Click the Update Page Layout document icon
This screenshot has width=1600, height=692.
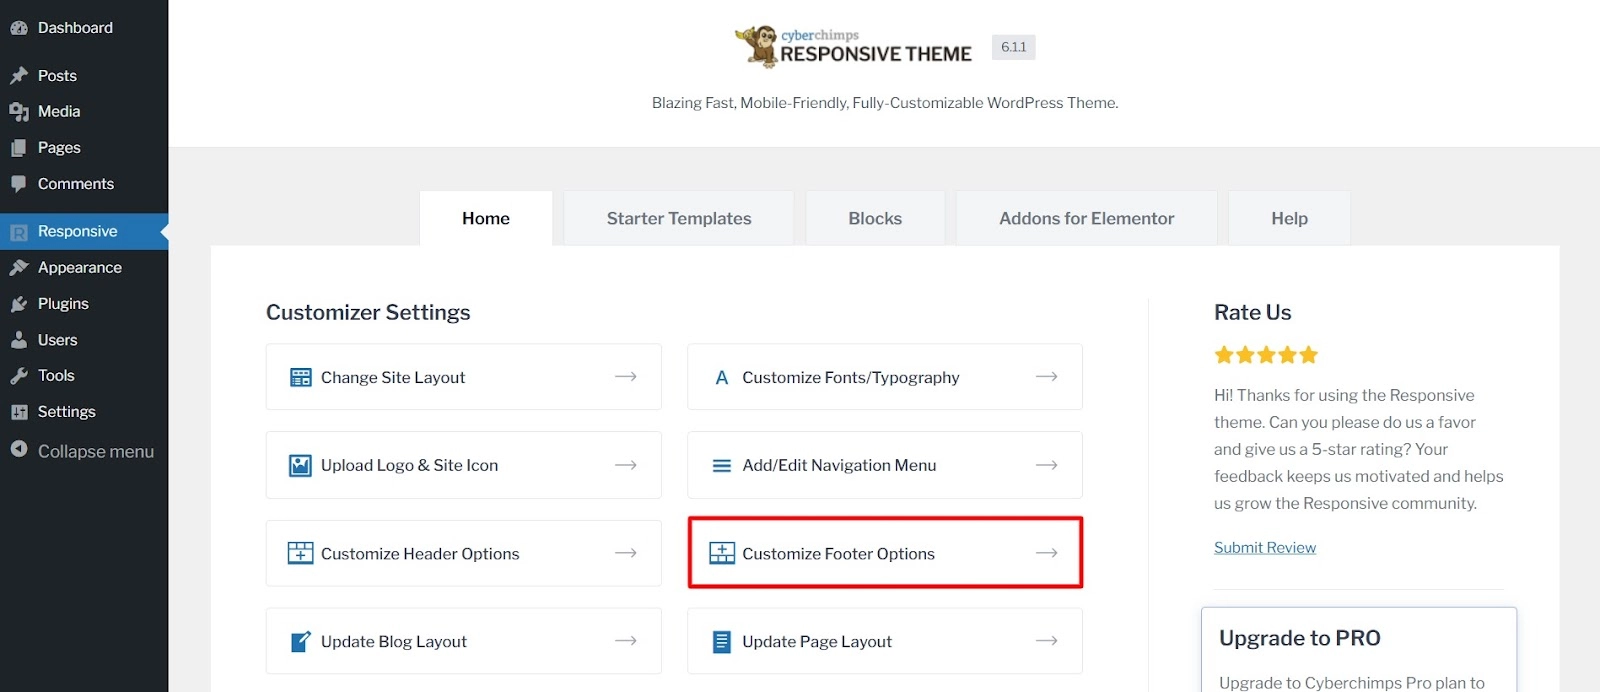click(x=721, y=642)
